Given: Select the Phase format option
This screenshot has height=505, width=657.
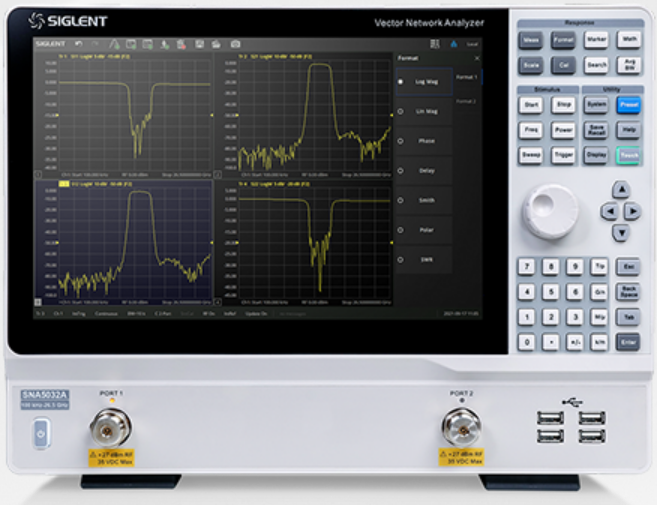Looking at the screenshot, I should tap(424, 141).
